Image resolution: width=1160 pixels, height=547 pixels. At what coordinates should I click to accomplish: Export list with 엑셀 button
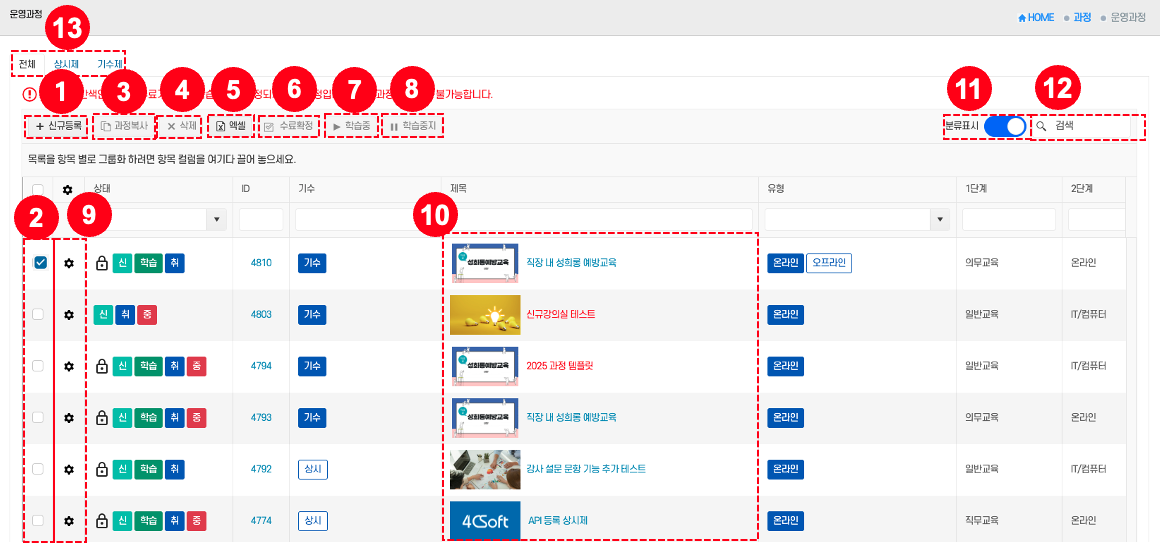231,127
